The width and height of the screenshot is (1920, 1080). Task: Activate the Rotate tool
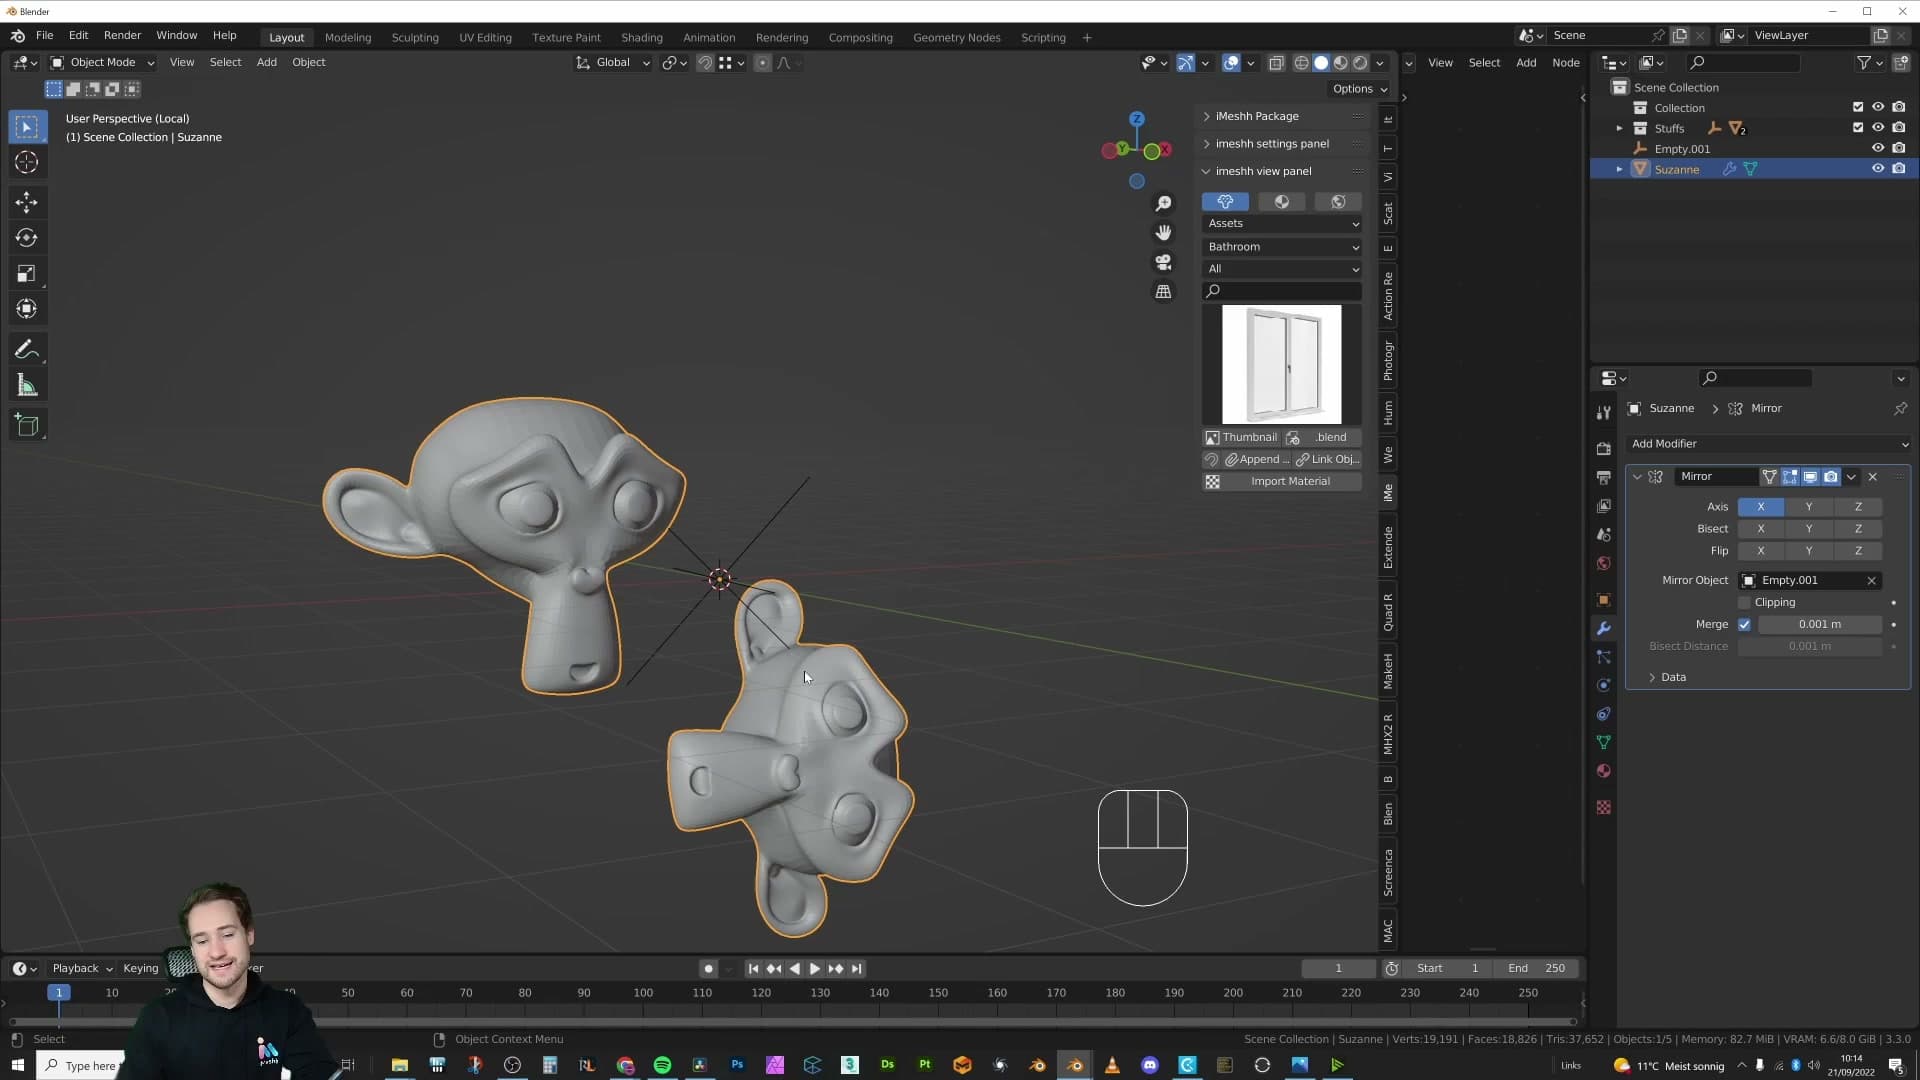(27, 238)
